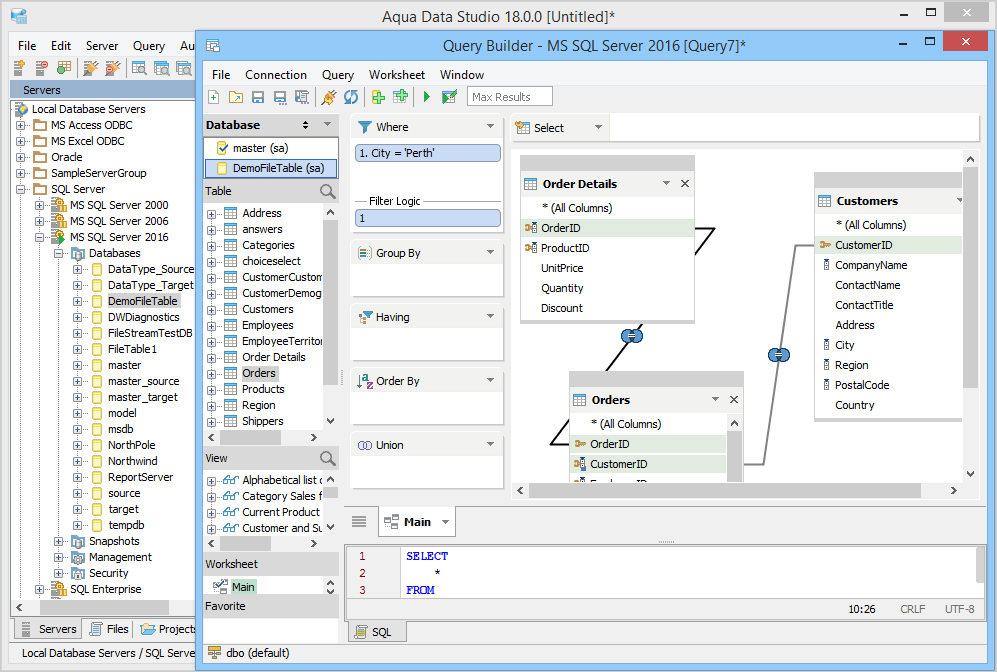Select Main in the Worksheet list
The image size is (997, 672).
243,587
